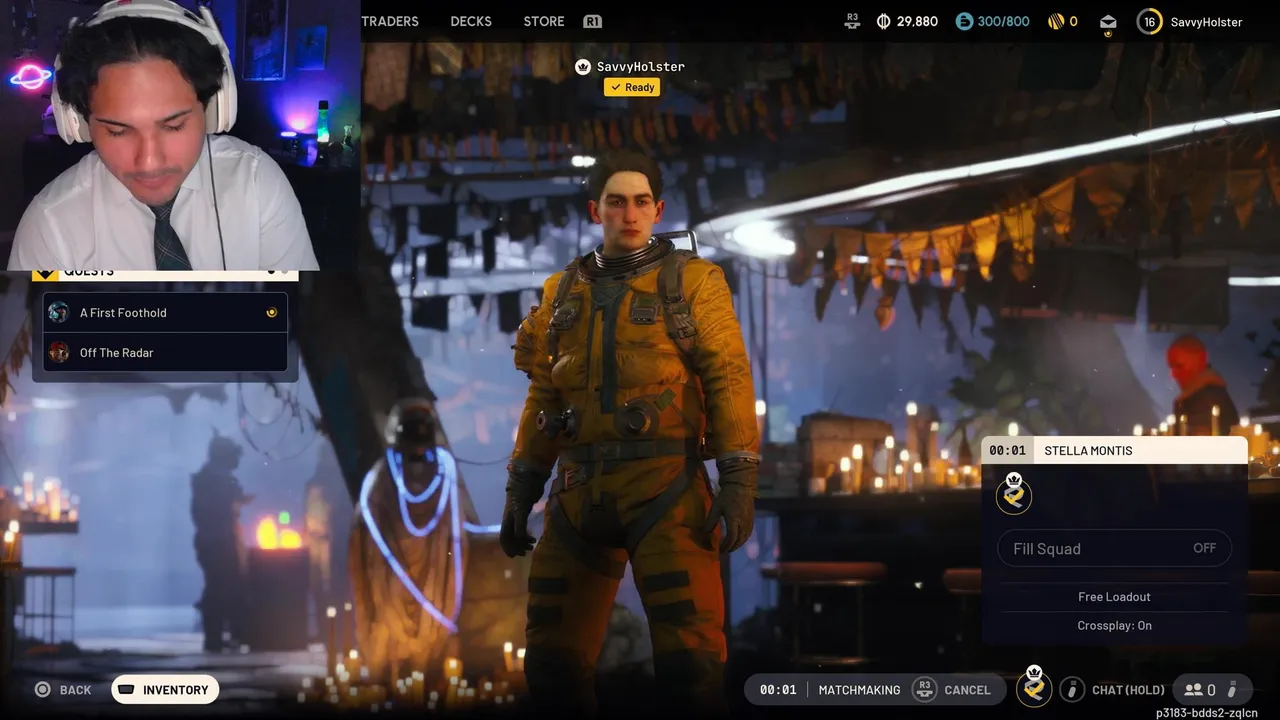The height and width of the screenshot is (720, 1280).
Task: Click the touchpad icon on Inventory button
Action: click(x=127, y=689)
